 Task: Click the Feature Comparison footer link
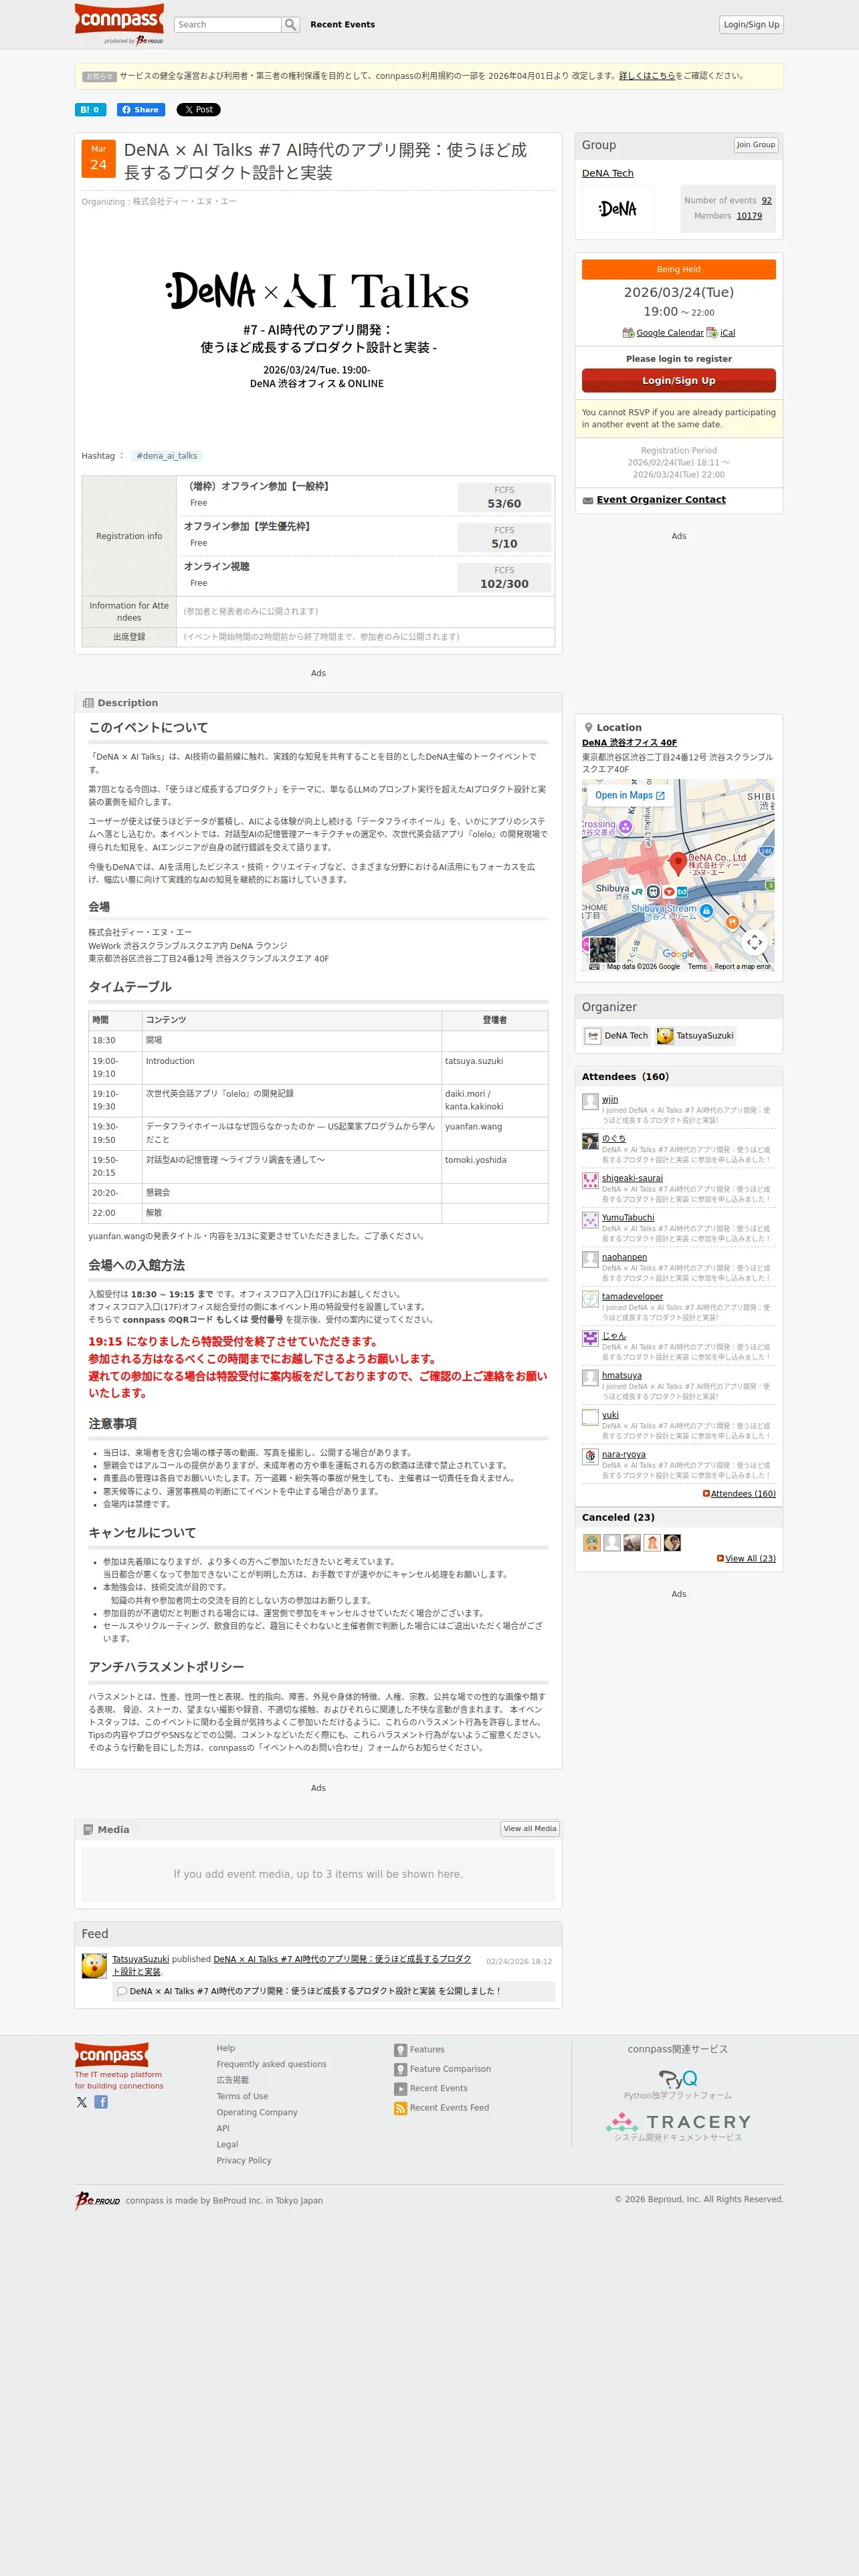tap(450, 2069)
